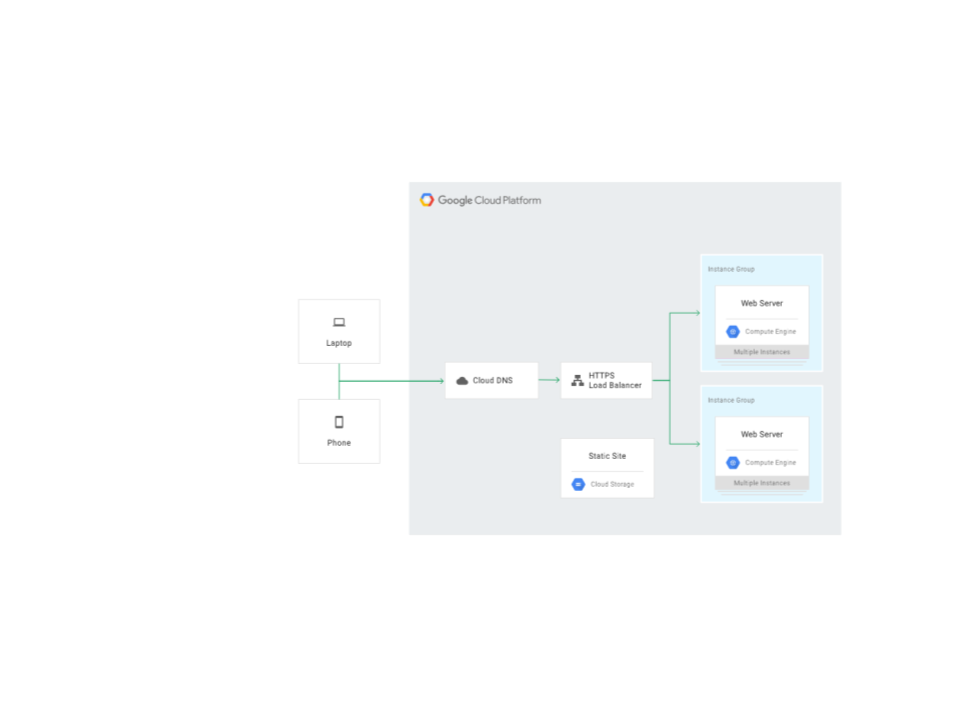Select Web Server title in lower instance group
Screen dimensions: 960x720
(x=762, y=434)
